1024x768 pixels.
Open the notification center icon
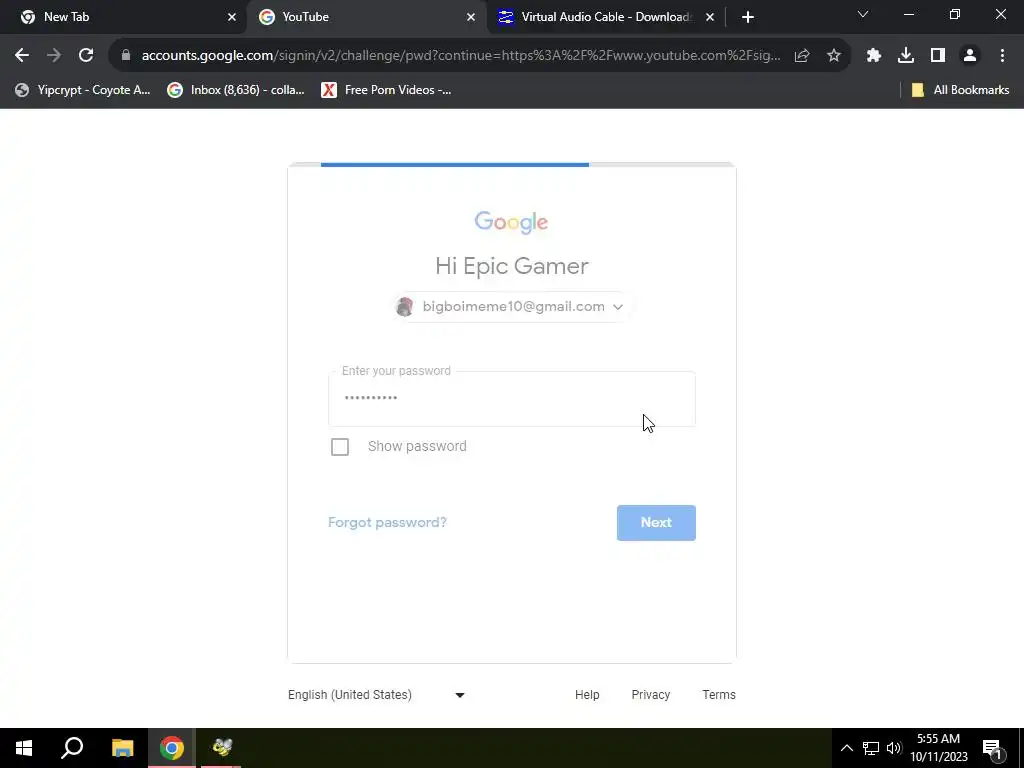[992, 748]
